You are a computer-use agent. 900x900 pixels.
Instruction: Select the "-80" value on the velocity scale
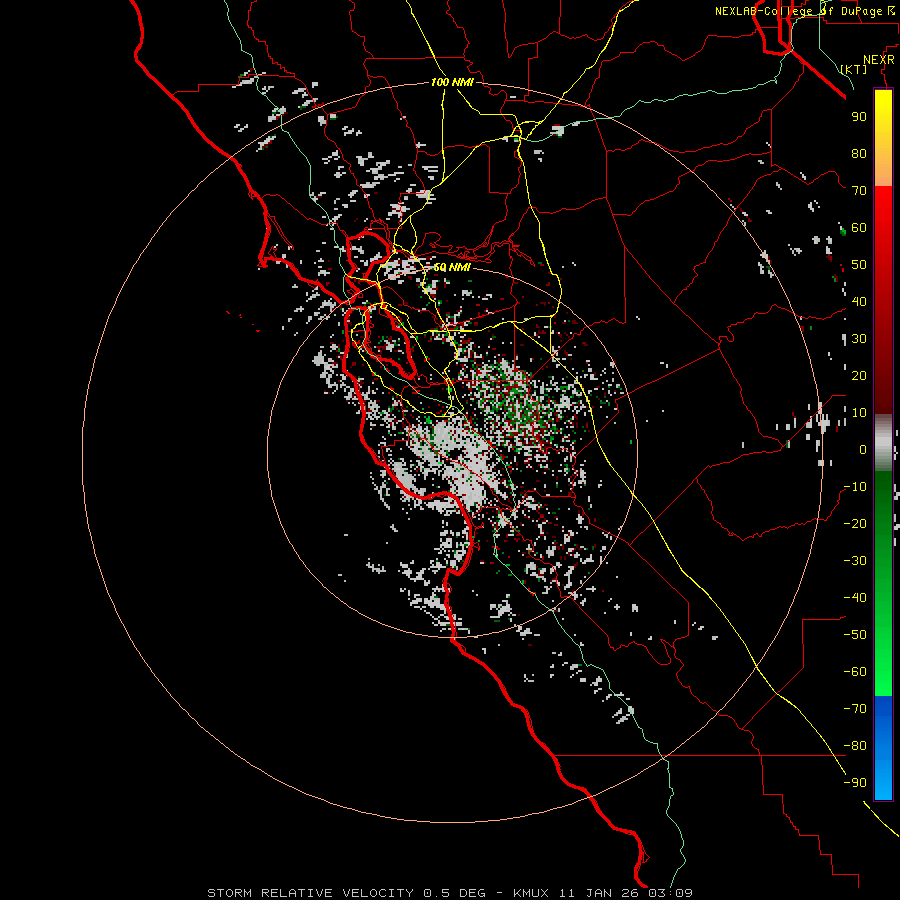(x=855, y=746)
